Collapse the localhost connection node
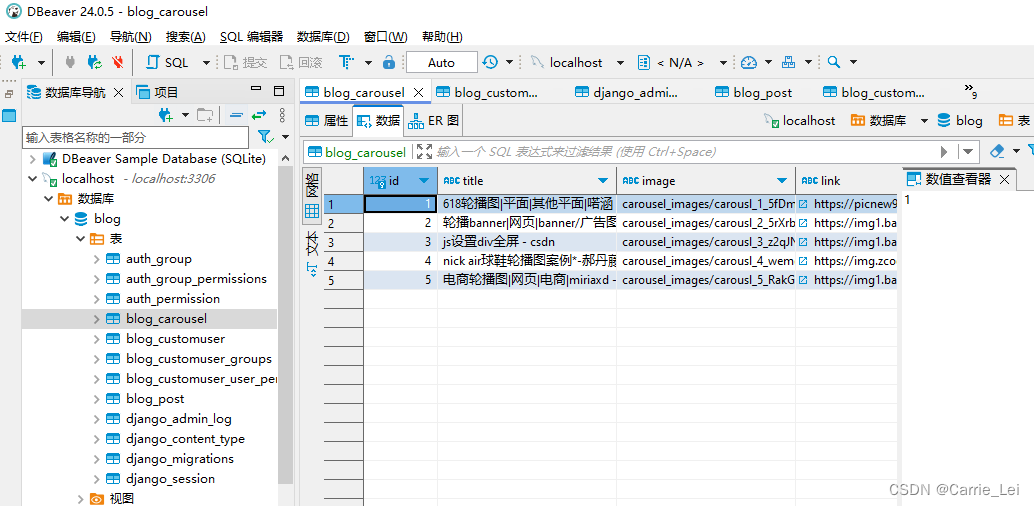Screen dimensions: 1034x506 32,179
